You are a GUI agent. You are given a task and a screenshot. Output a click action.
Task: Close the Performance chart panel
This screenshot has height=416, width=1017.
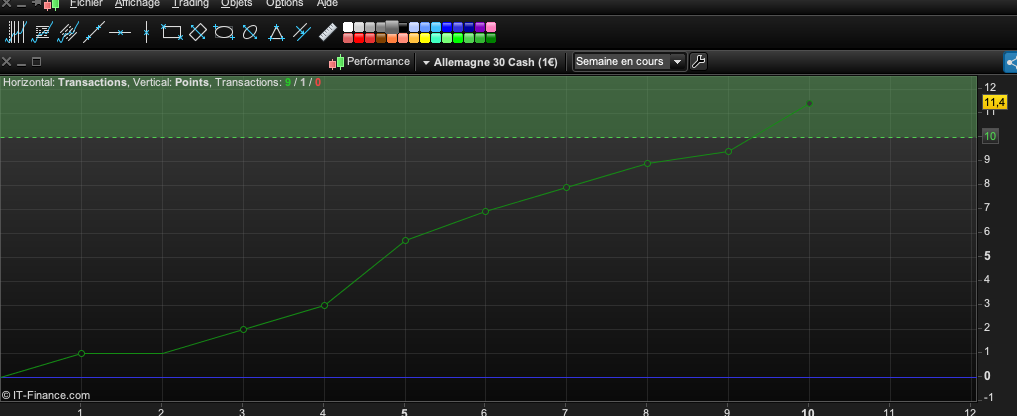(6, 62)
